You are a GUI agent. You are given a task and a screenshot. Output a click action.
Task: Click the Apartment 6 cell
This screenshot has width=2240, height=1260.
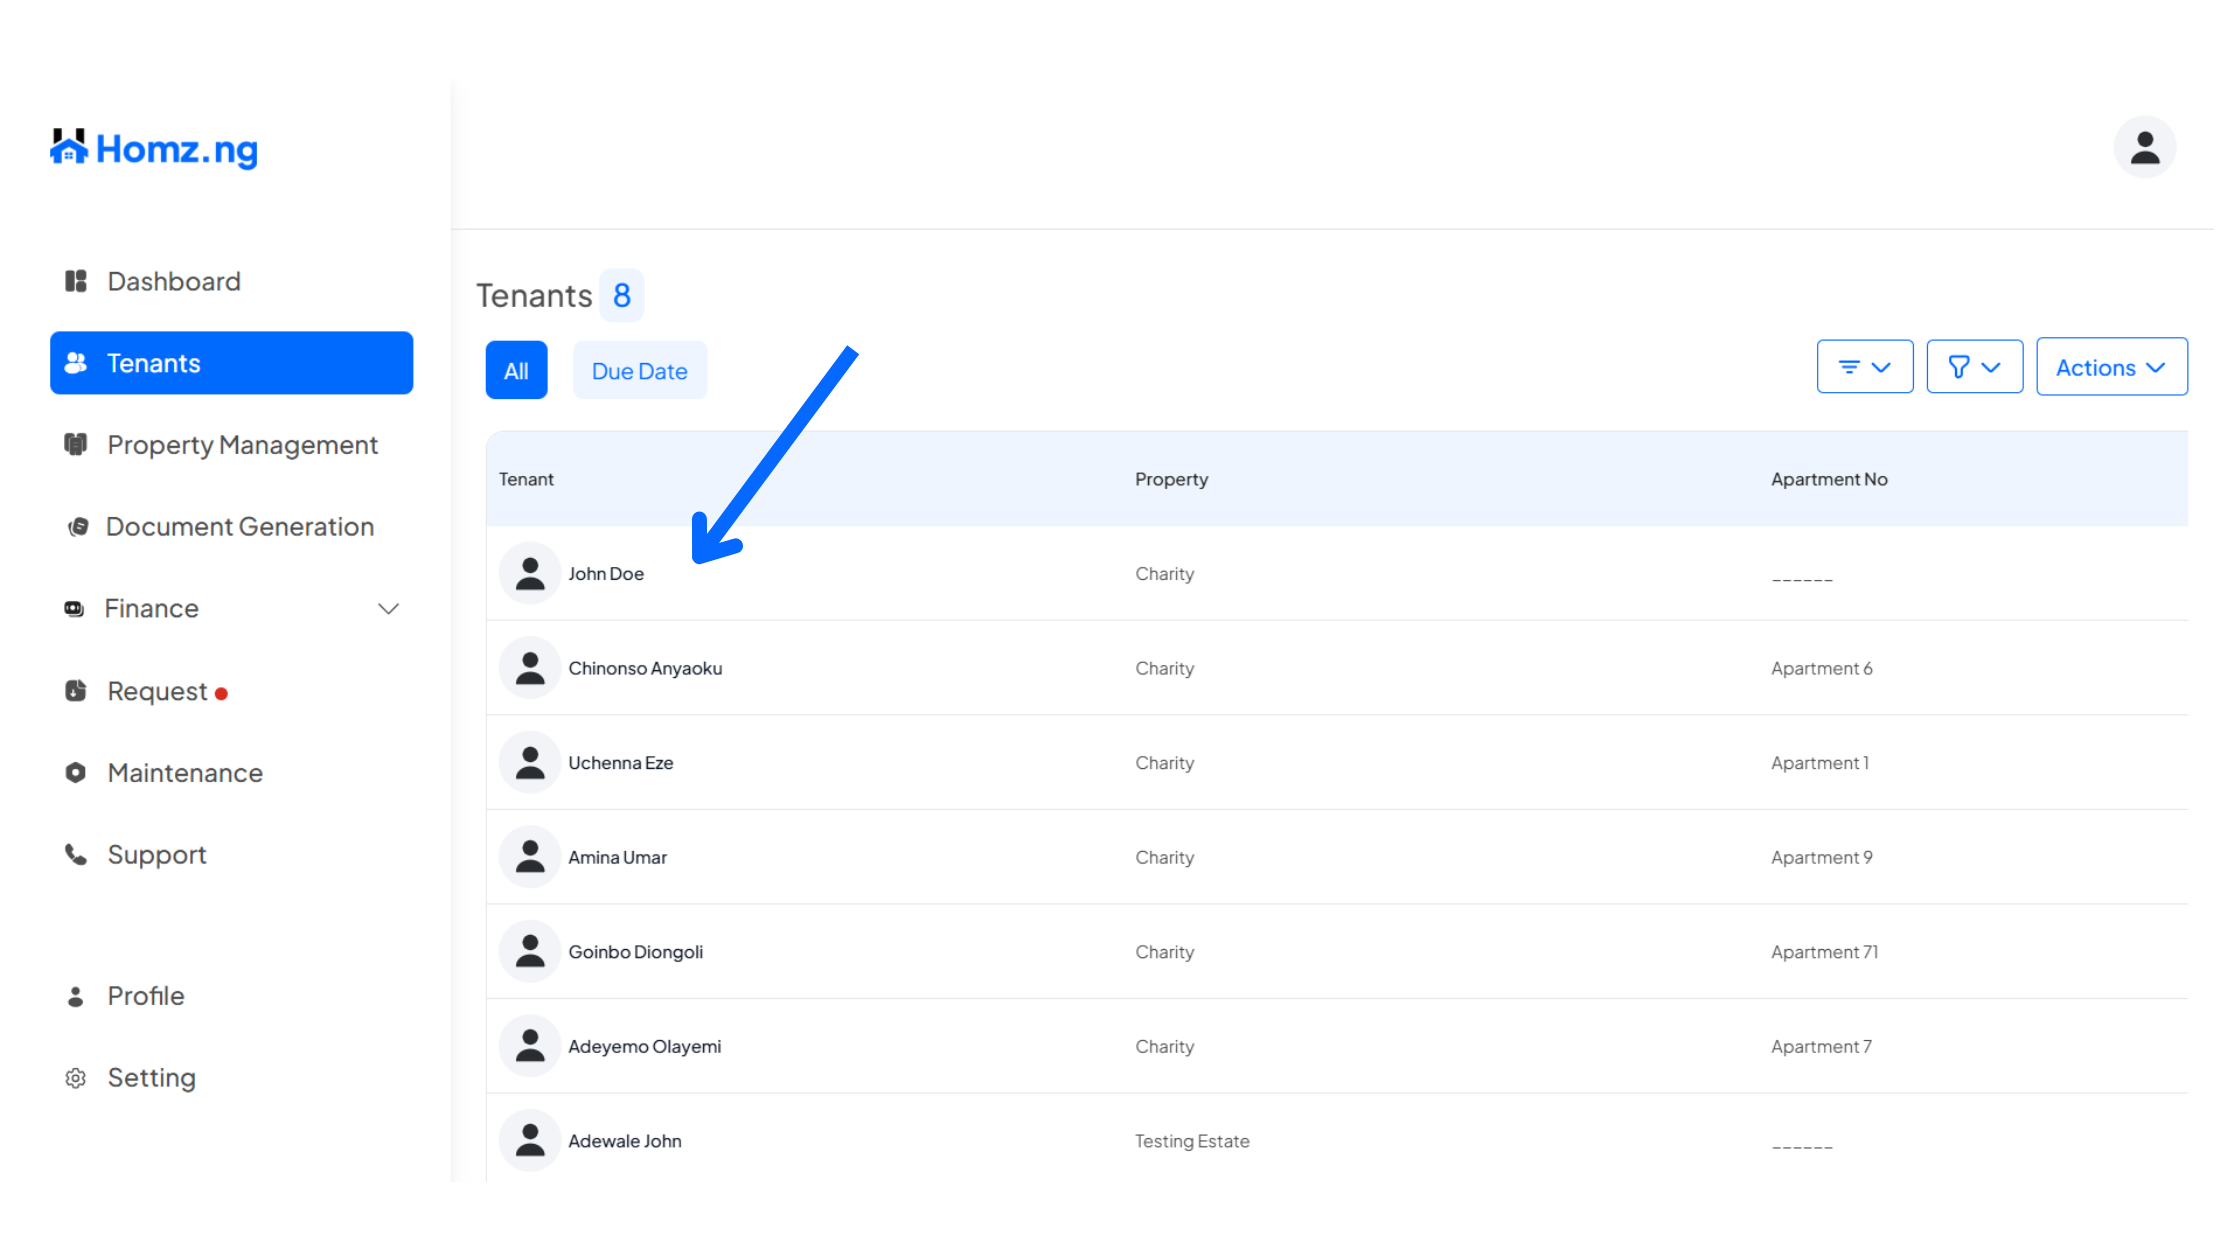(x=1821, y=668)
